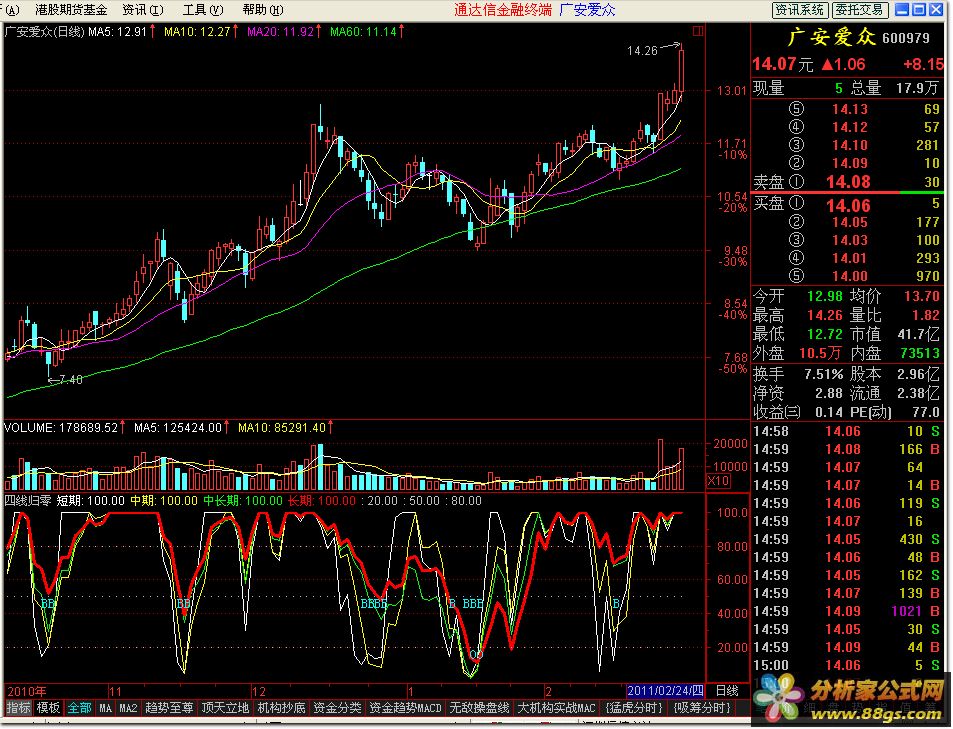Switch to the MA indicator tab

105,708
